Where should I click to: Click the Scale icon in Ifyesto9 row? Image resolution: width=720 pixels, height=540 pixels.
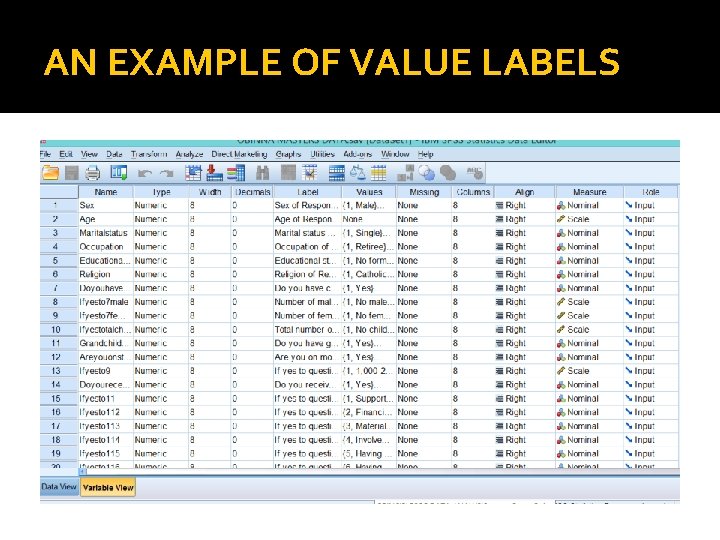[x=561, y=371]
